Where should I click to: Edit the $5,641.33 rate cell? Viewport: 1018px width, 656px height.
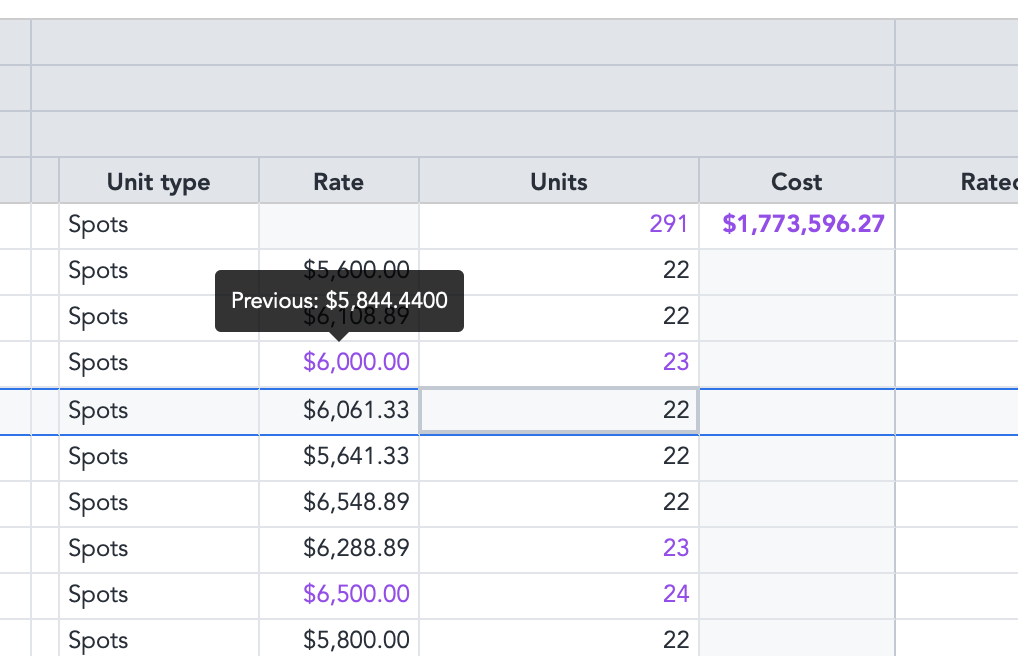339,457
